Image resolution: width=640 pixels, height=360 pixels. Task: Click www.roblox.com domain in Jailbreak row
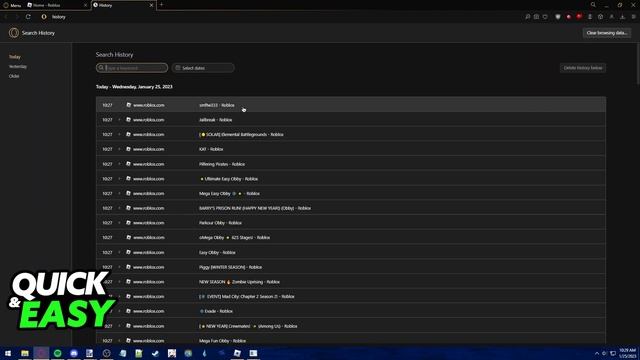149,120
